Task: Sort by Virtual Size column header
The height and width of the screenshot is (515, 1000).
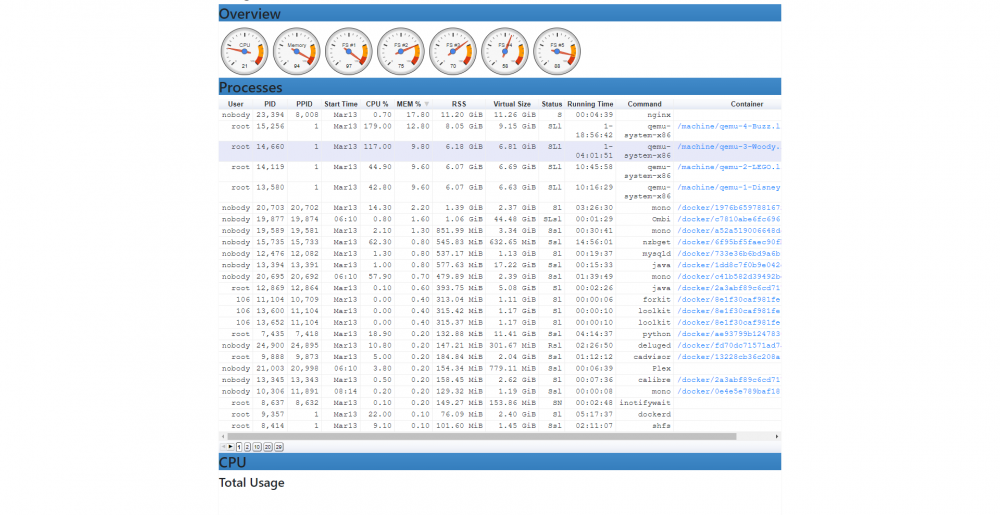Action: 511,104
